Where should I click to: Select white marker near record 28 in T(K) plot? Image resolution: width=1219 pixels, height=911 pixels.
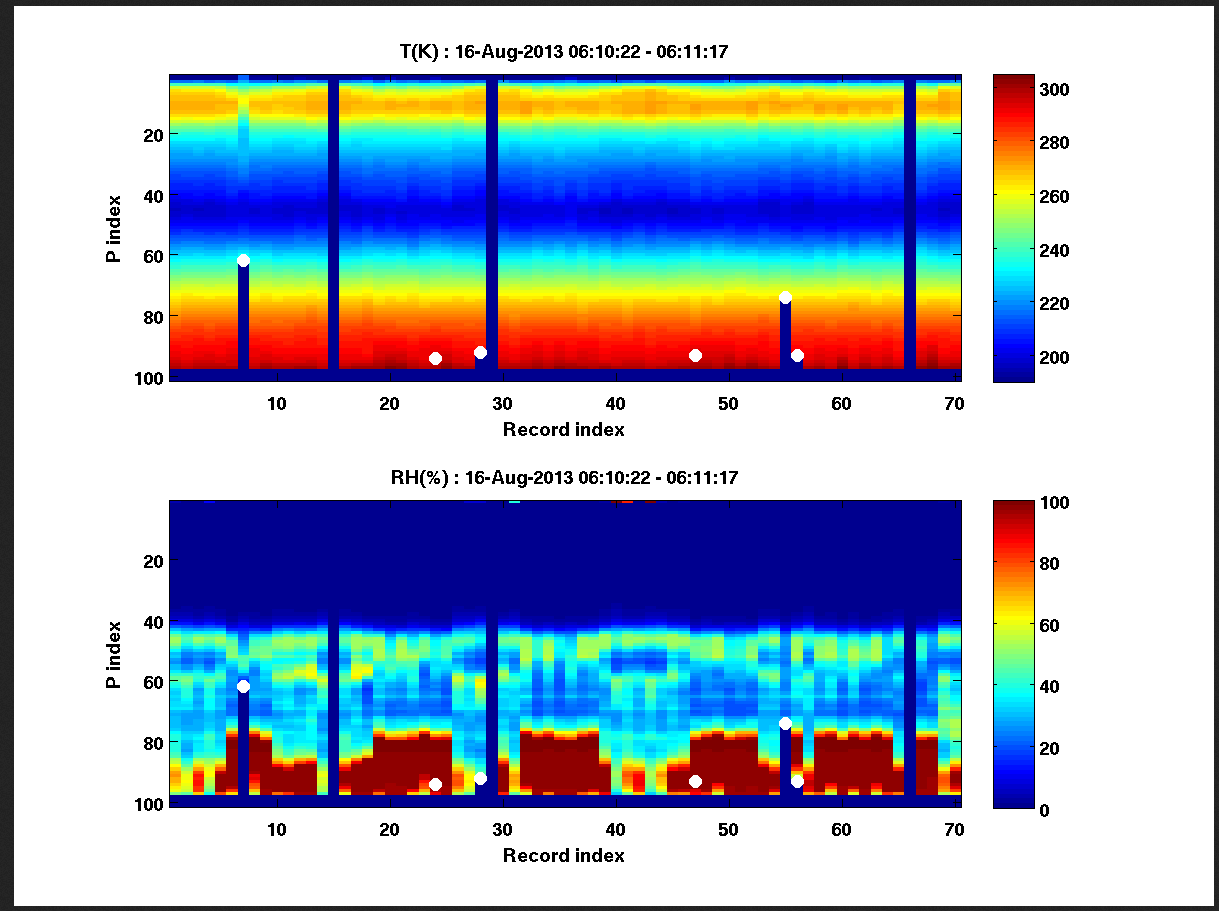480,352
